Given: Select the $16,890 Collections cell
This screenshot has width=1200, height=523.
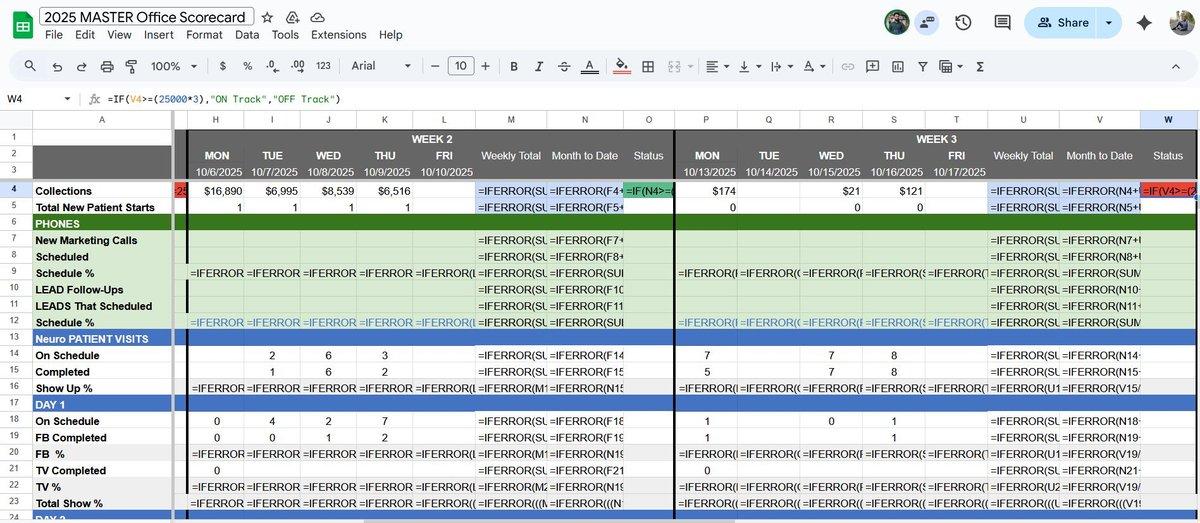Looking at the screenshot, I should pyautogui.click(x=216, y=190).
